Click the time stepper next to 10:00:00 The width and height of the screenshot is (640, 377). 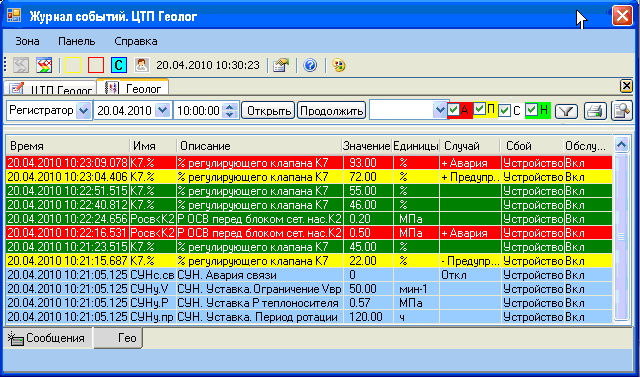click(x=230, y=110)
